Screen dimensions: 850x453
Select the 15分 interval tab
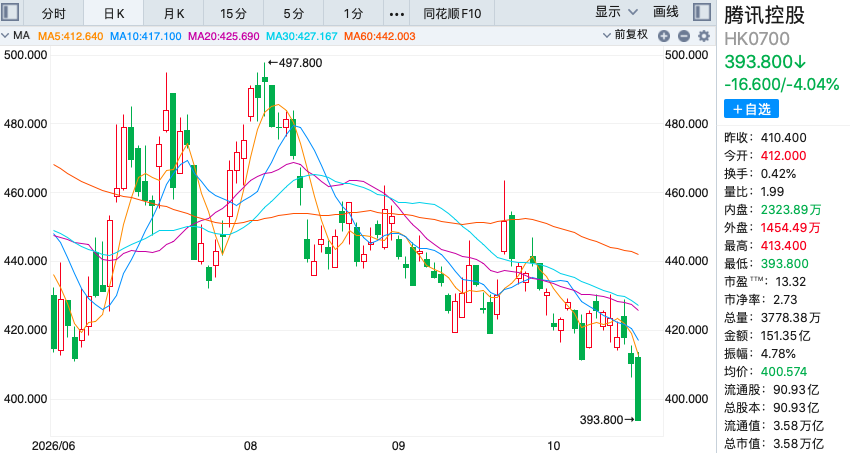233,13
